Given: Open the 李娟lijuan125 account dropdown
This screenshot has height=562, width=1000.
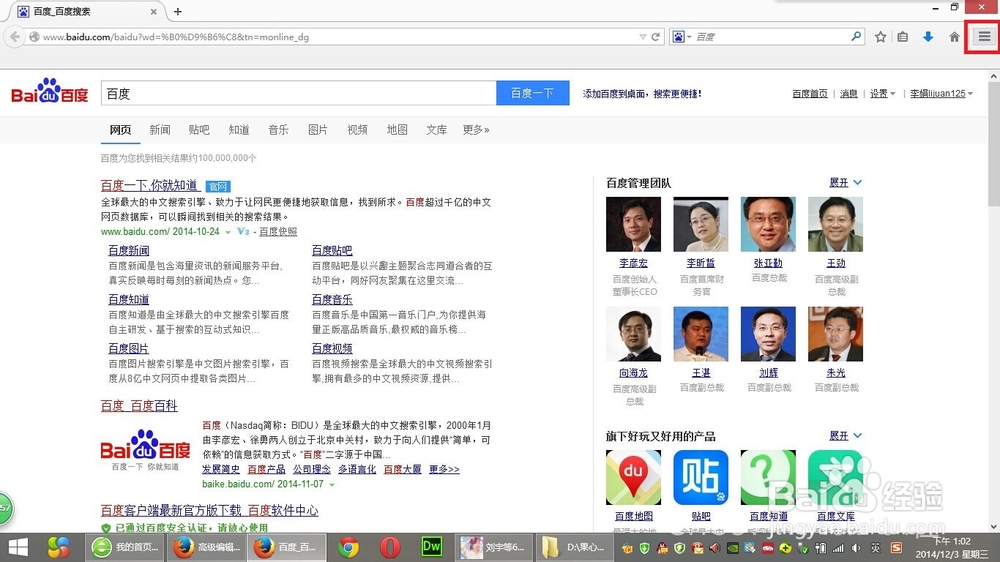Looking at the screenshot, I should point(941,94).
